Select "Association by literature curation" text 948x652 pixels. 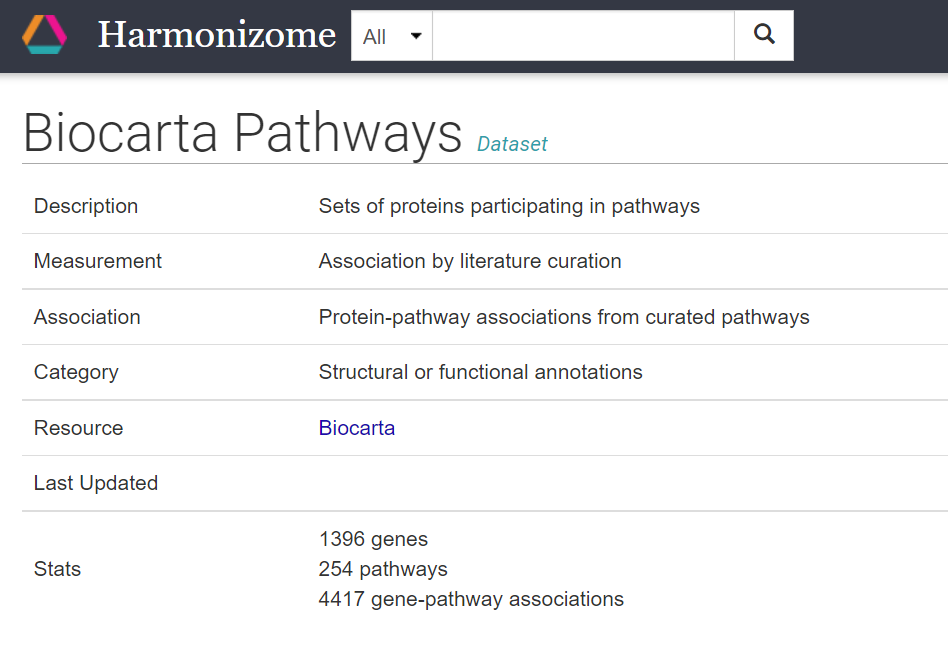click(x=470, y=261)
